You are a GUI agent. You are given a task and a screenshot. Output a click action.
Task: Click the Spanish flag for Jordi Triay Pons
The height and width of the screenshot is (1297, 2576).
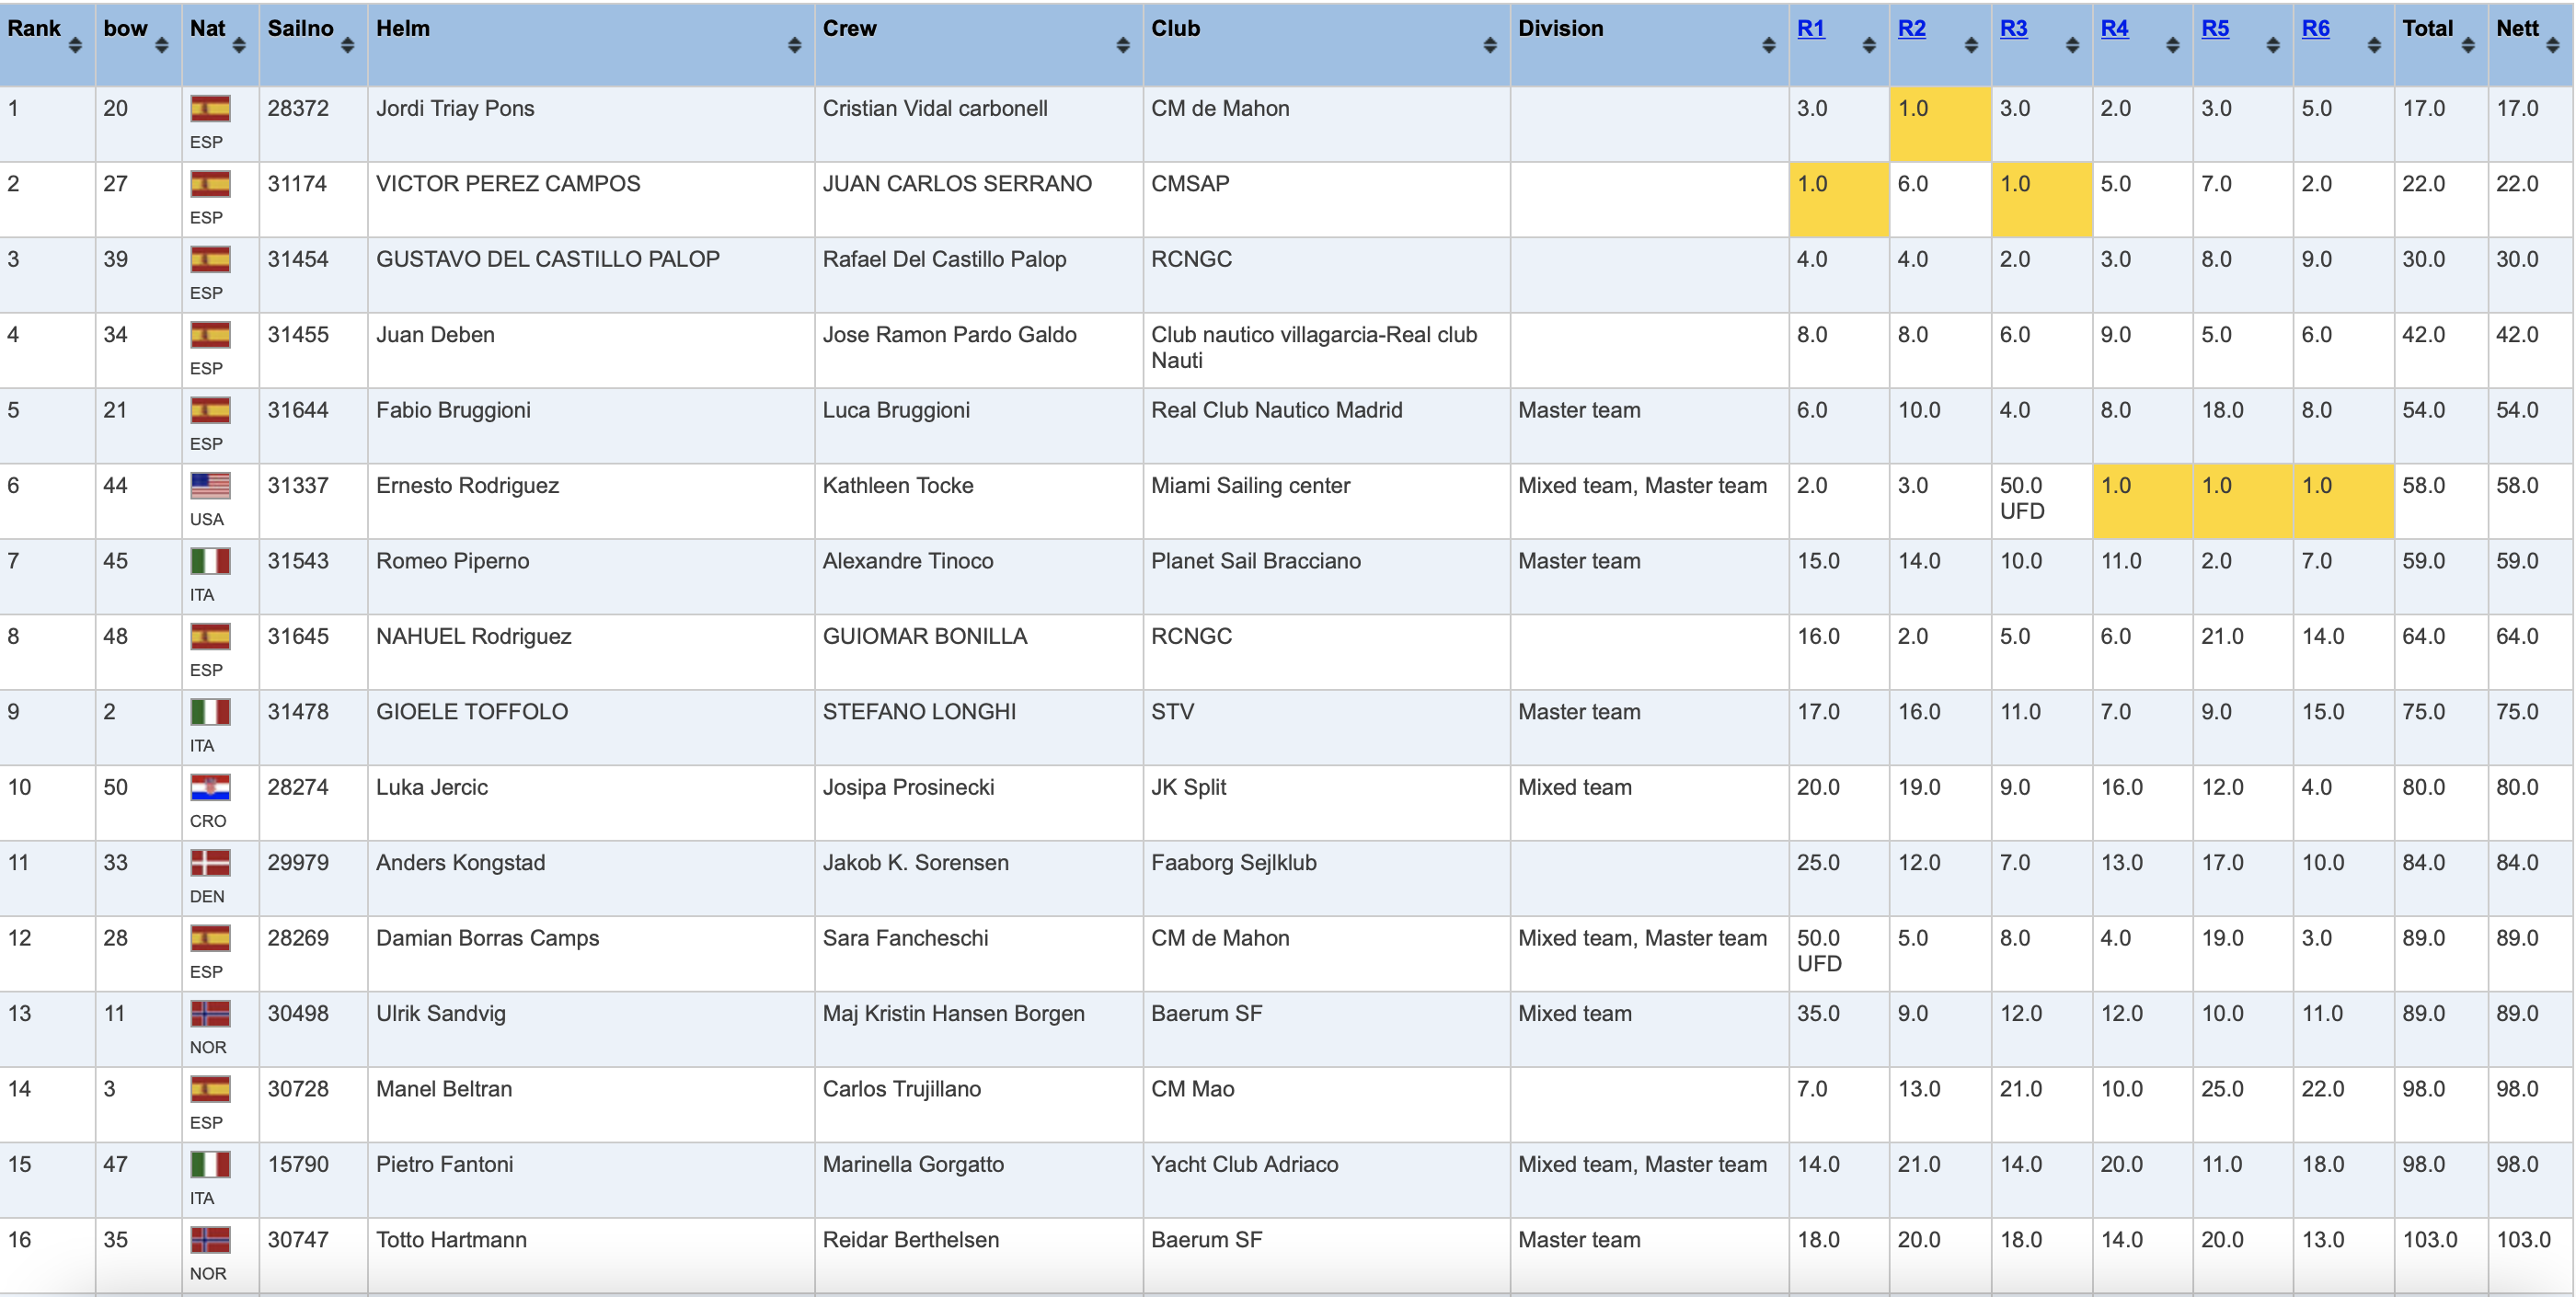(x=211, y=108)
